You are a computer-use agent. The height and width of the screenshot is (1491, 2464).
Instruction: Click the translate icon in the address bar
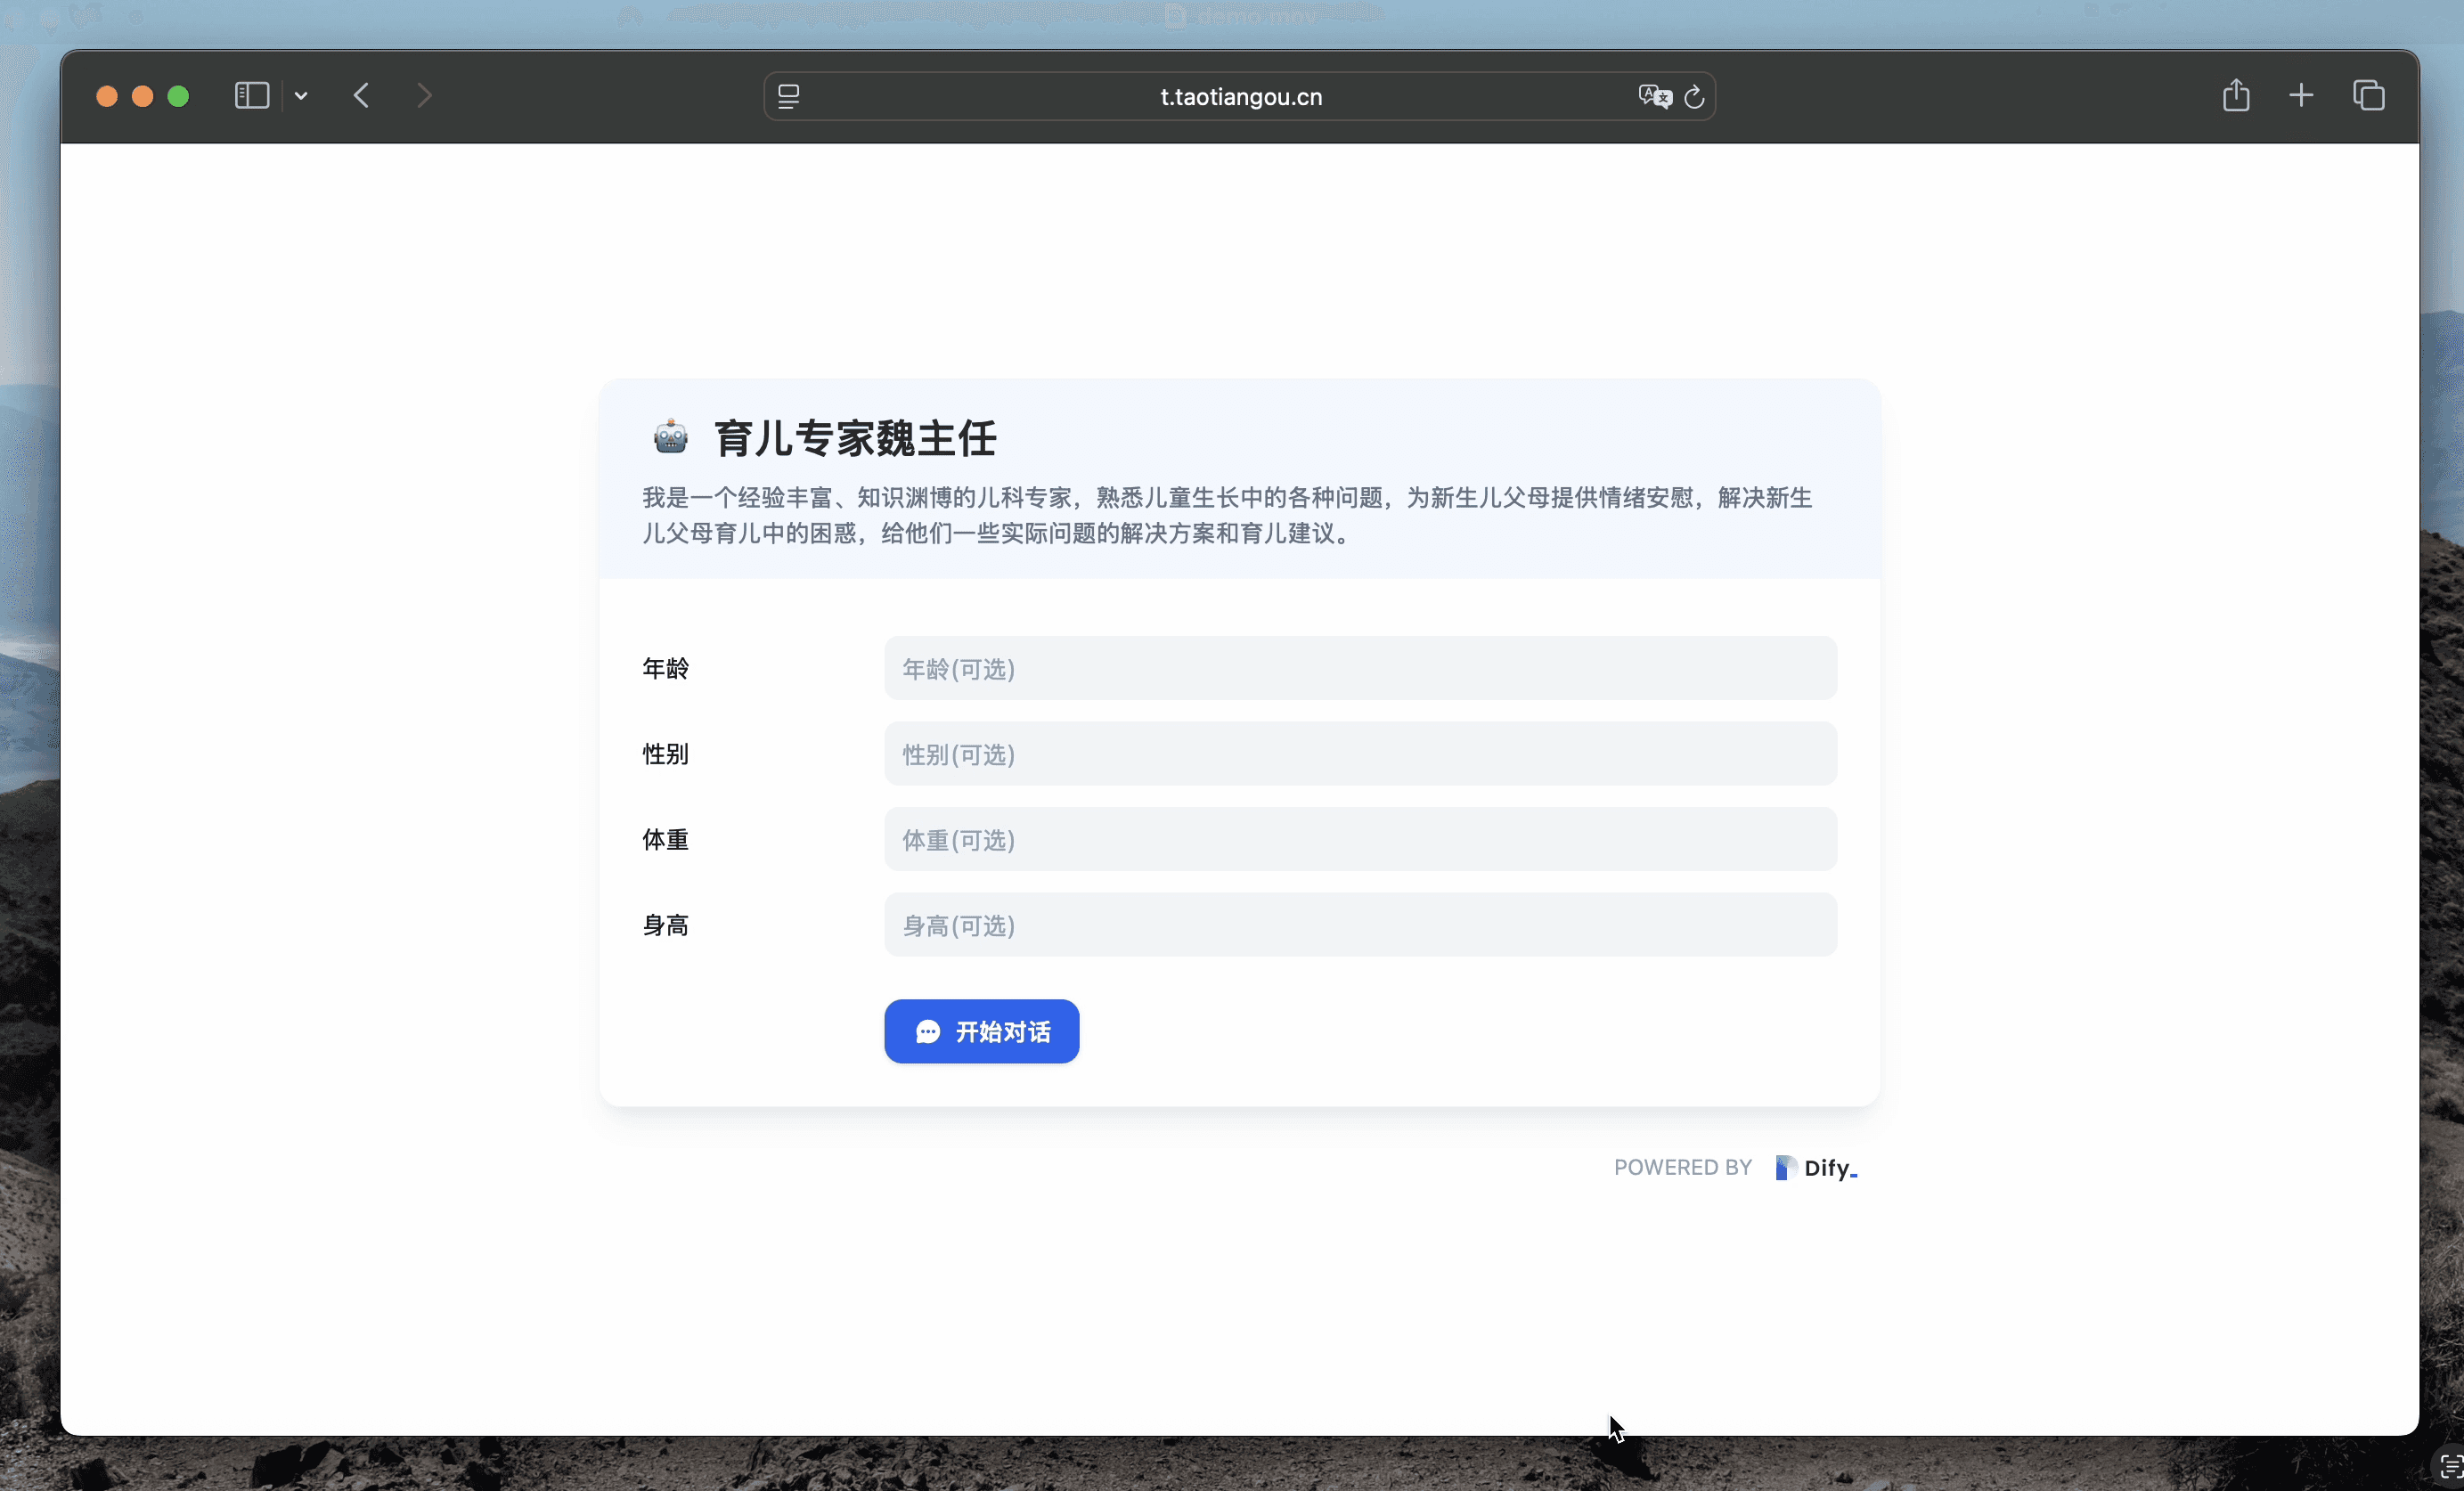coord(1654,95)
